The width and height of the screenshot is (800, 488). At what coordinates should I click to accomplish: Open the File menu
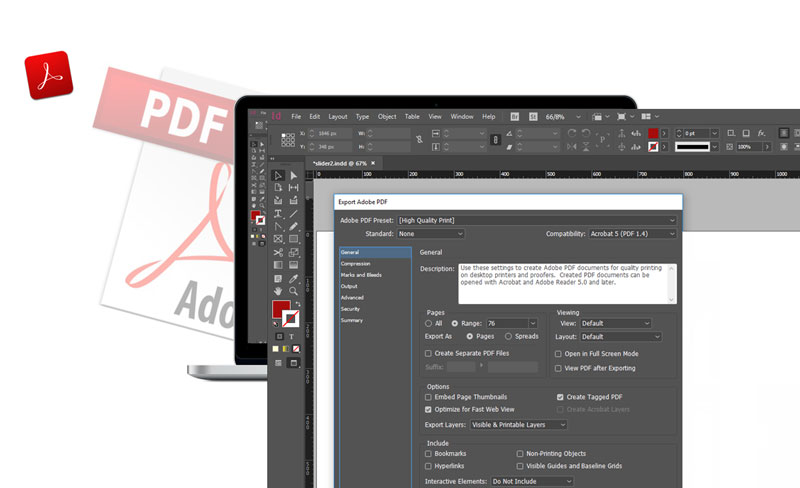(x=296, y=116)
